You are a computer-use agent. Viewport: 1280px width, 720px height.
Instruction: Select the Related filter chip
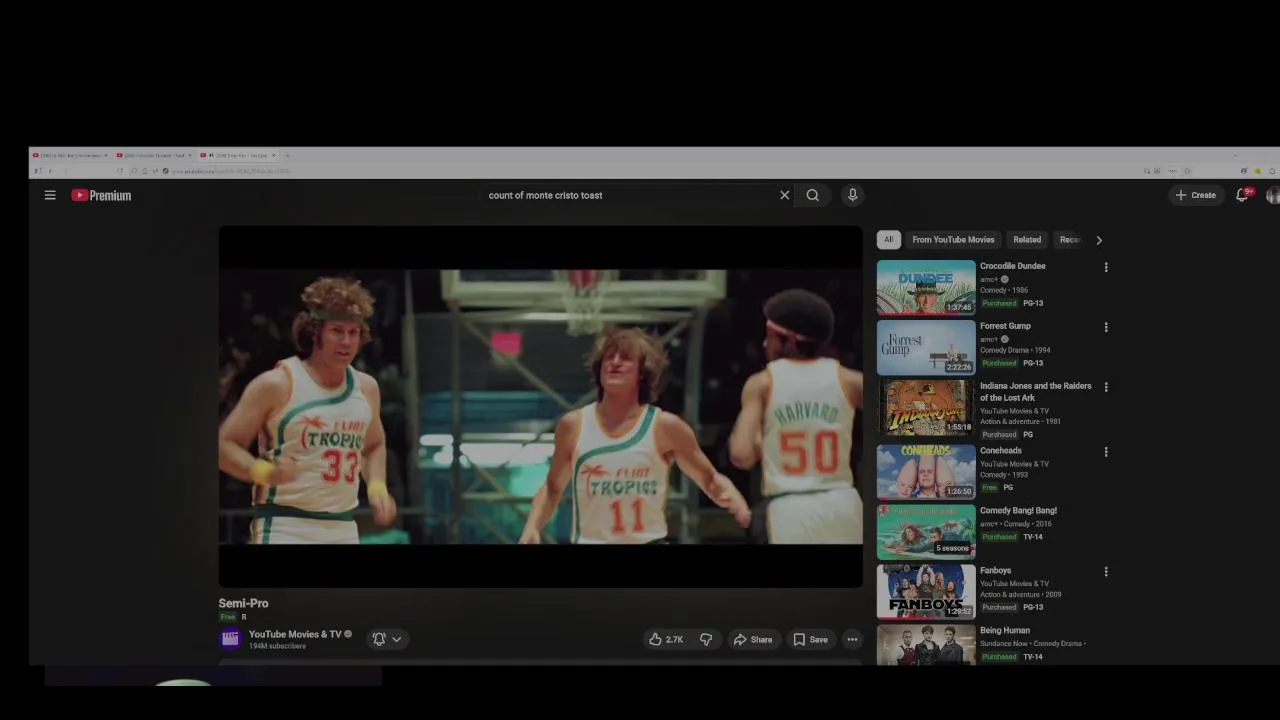[1027, 240]
